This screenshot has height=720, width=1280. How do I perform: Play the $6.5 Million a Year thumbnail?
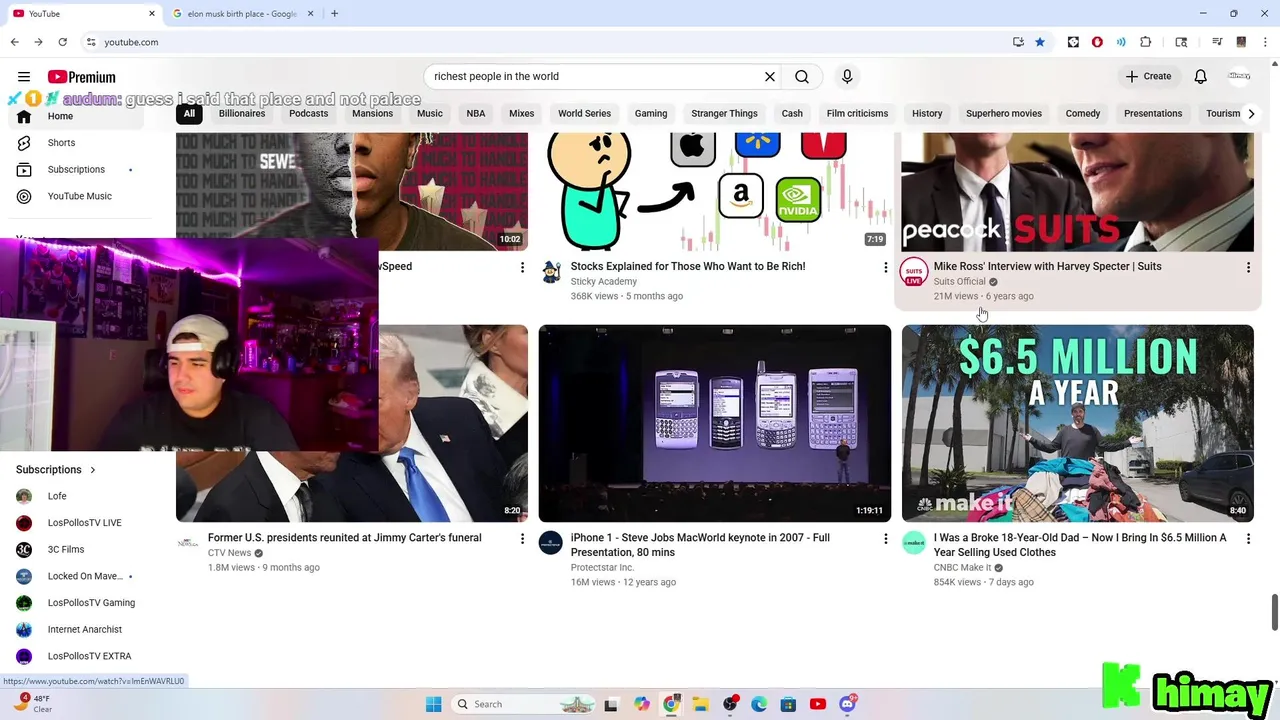click(1078, 423)
